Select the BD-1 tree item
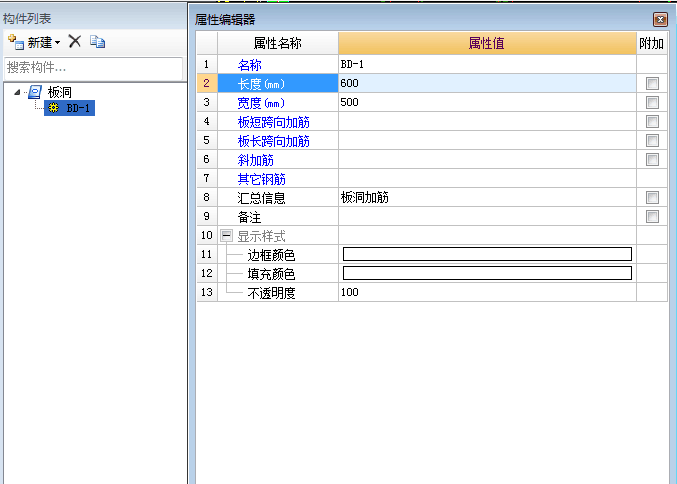677x484 pixels. [x=69, y=108]
